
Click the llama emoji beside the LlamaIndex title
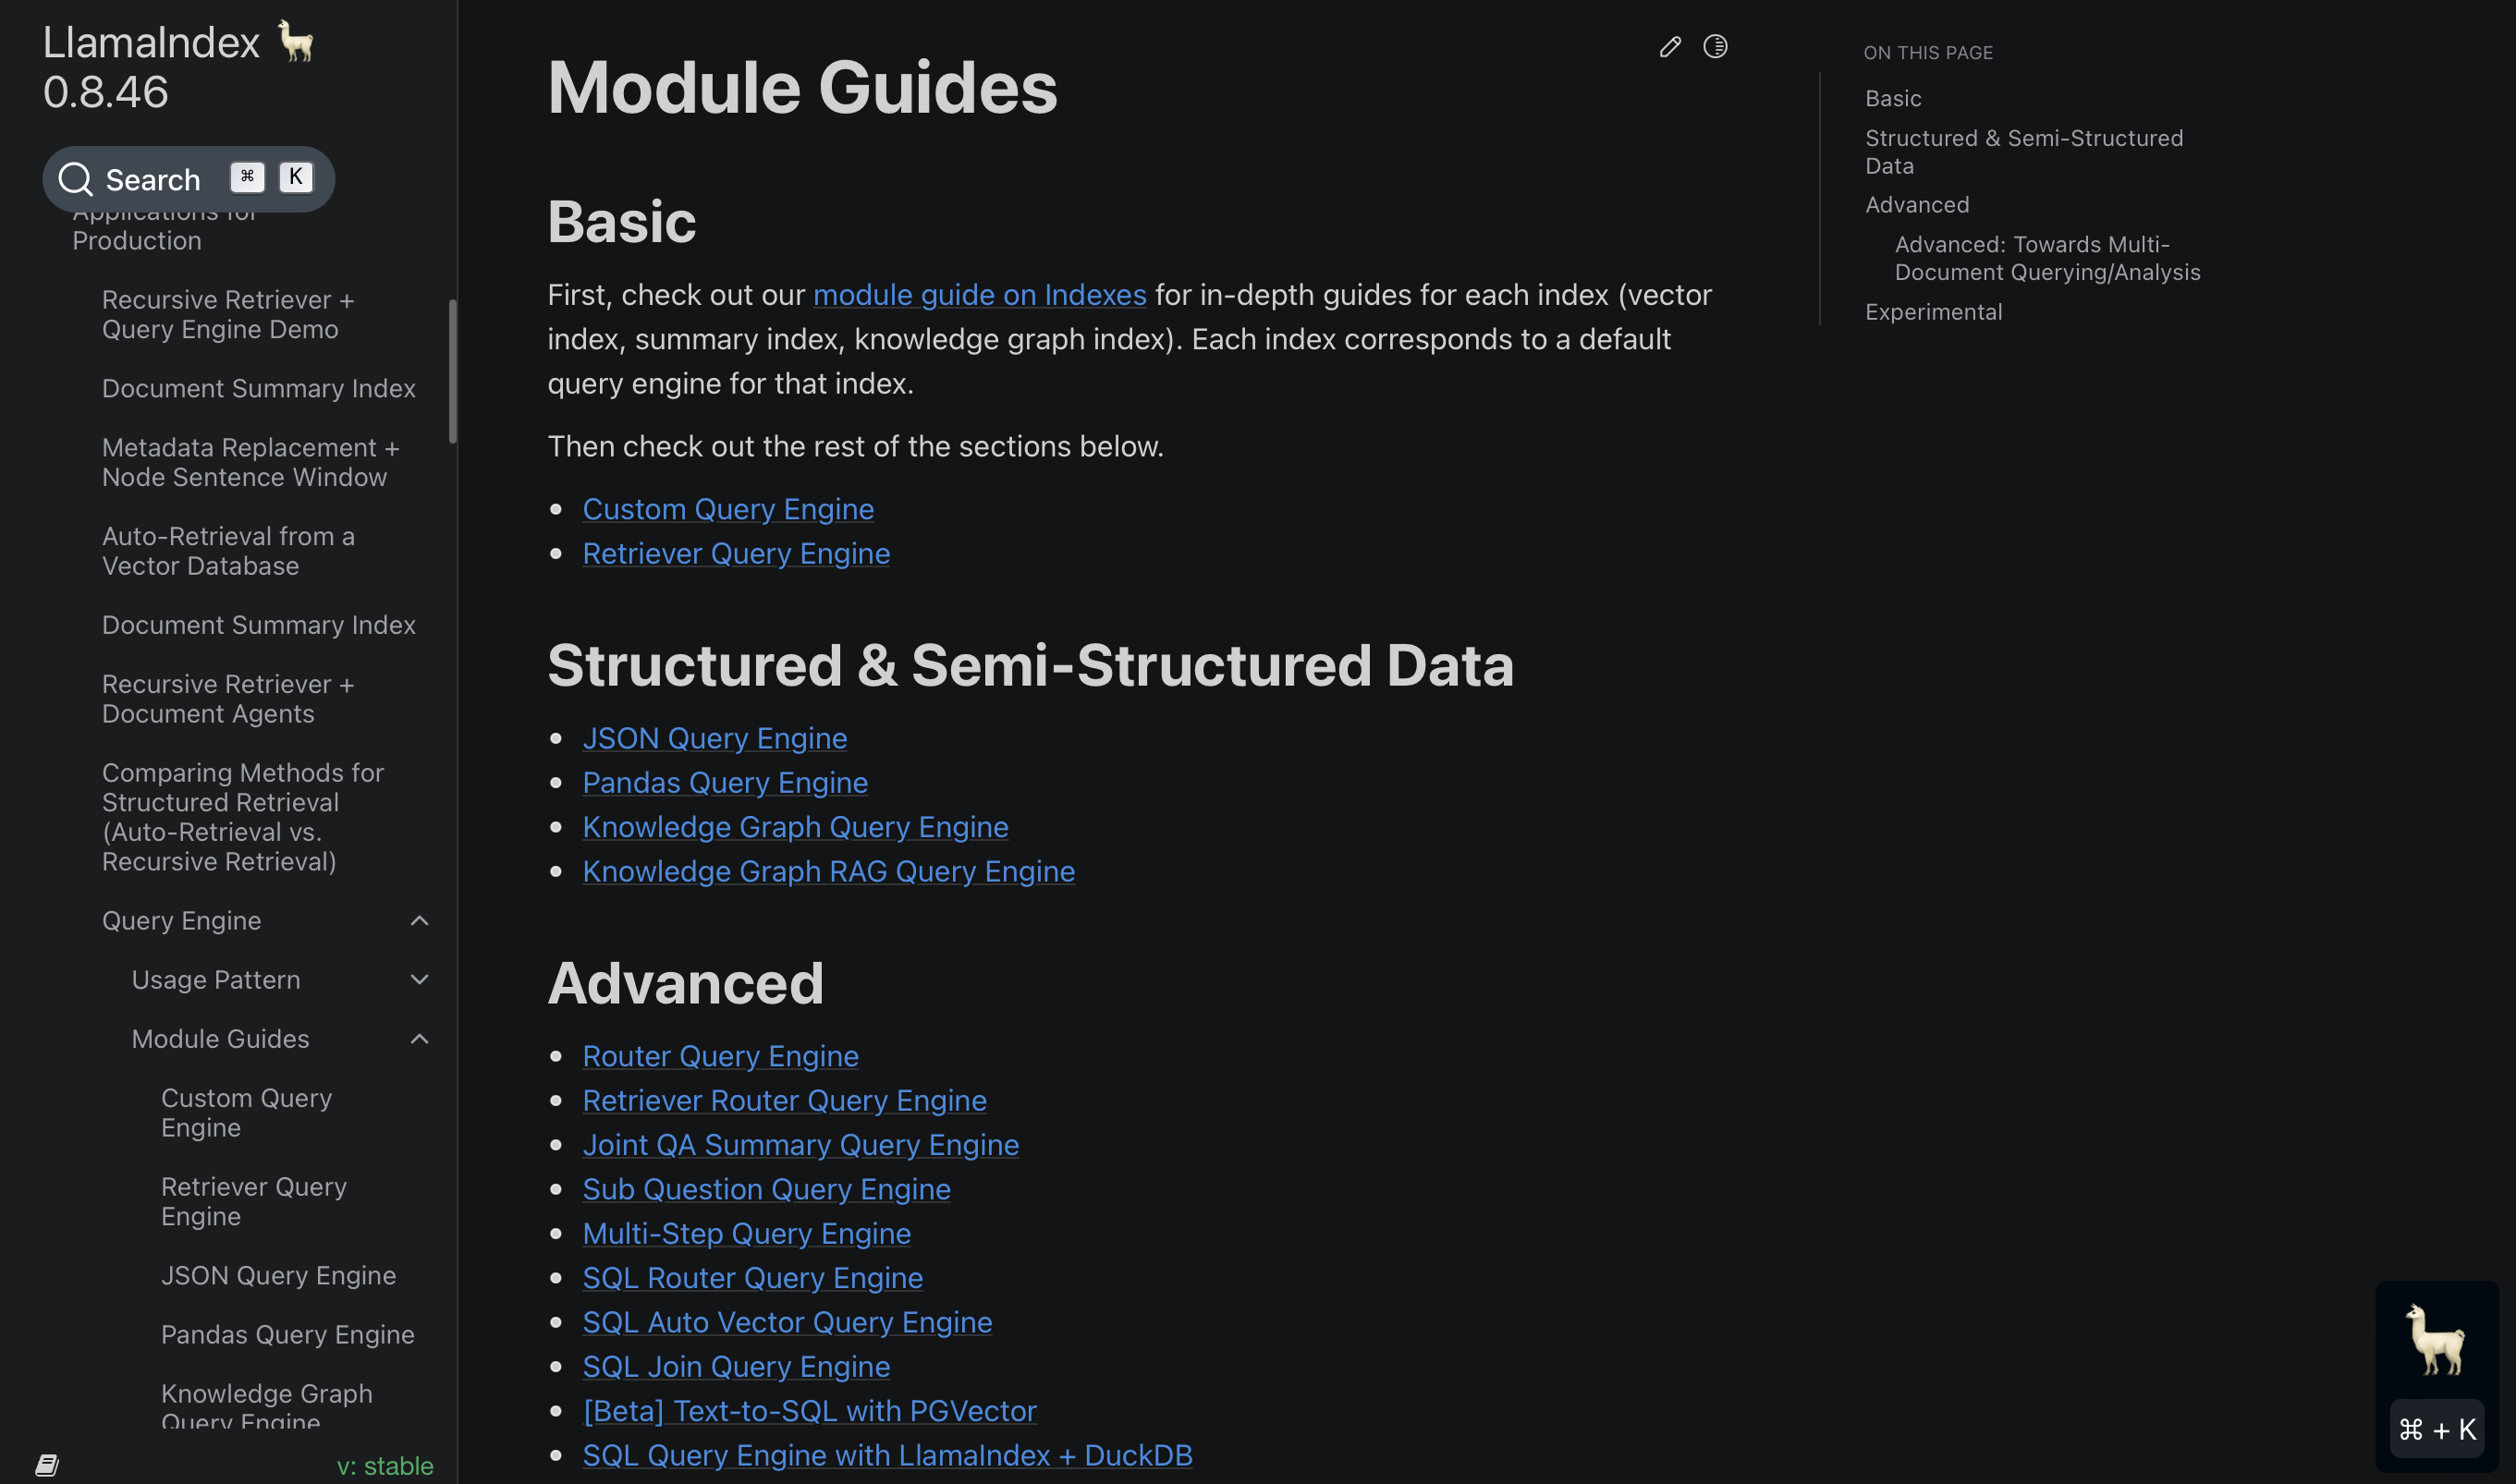(x=296, y=42)
